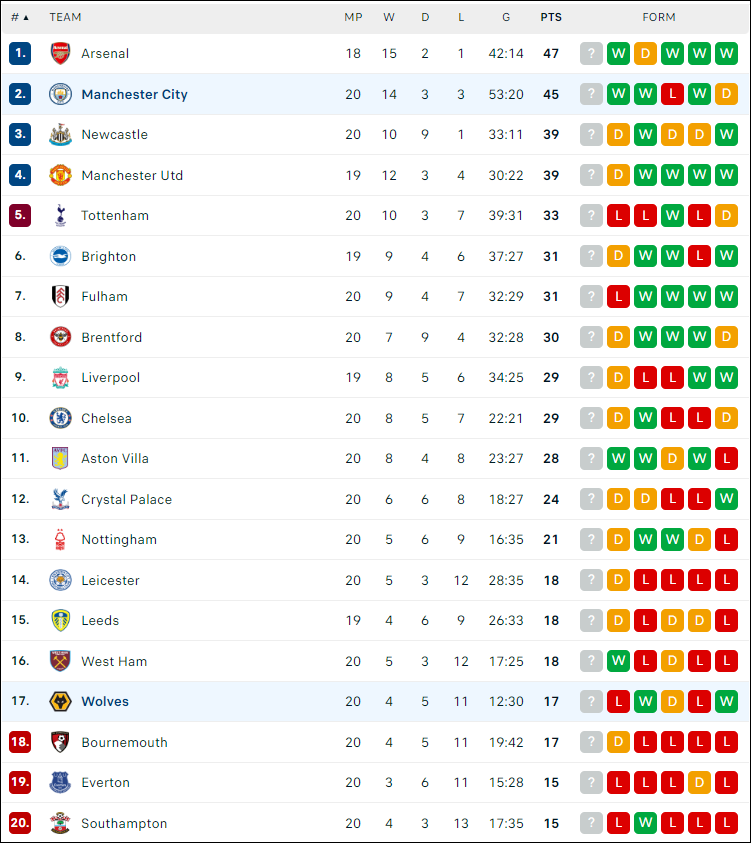Click the rank 20 relegation position badge
The width and height of the screenshot is (751, 843).
pyautogui.click(x=20, y=823)
